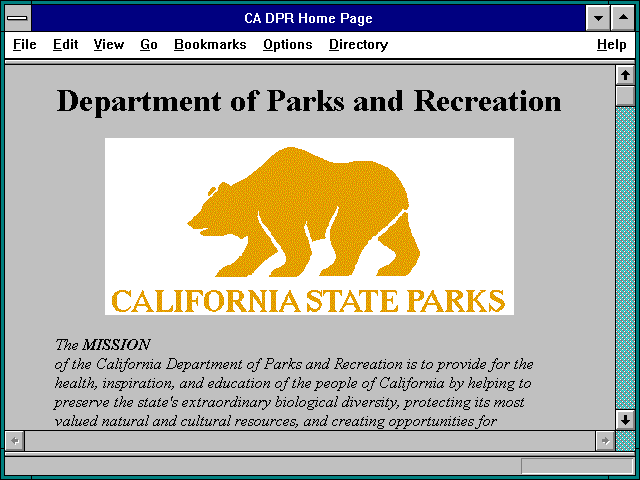Open the File menu

pyautogui.click(x=24, y=44)
